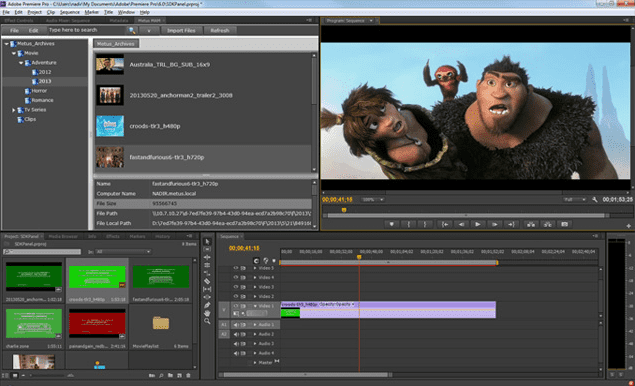Select the Track Select tool
635x386 pixels.
point(207,249)
